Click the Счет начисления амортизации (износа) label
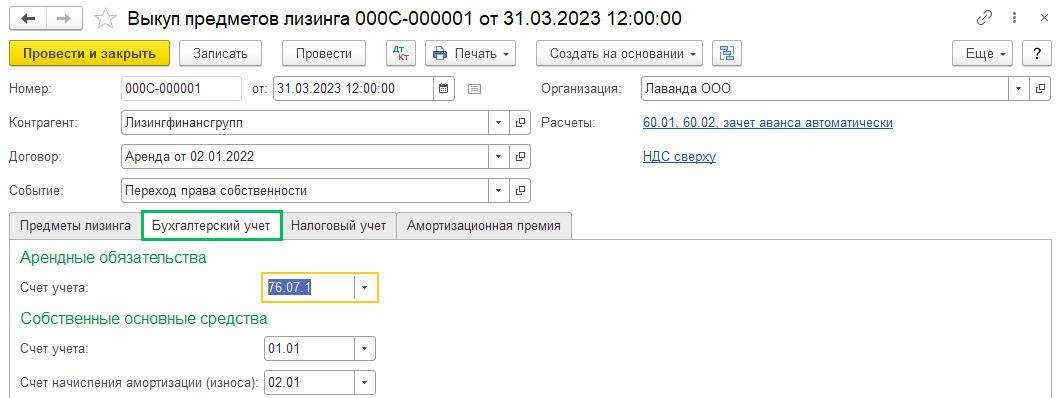The image size is (1058, 398). pyautogui.click(x=140, y=382)
